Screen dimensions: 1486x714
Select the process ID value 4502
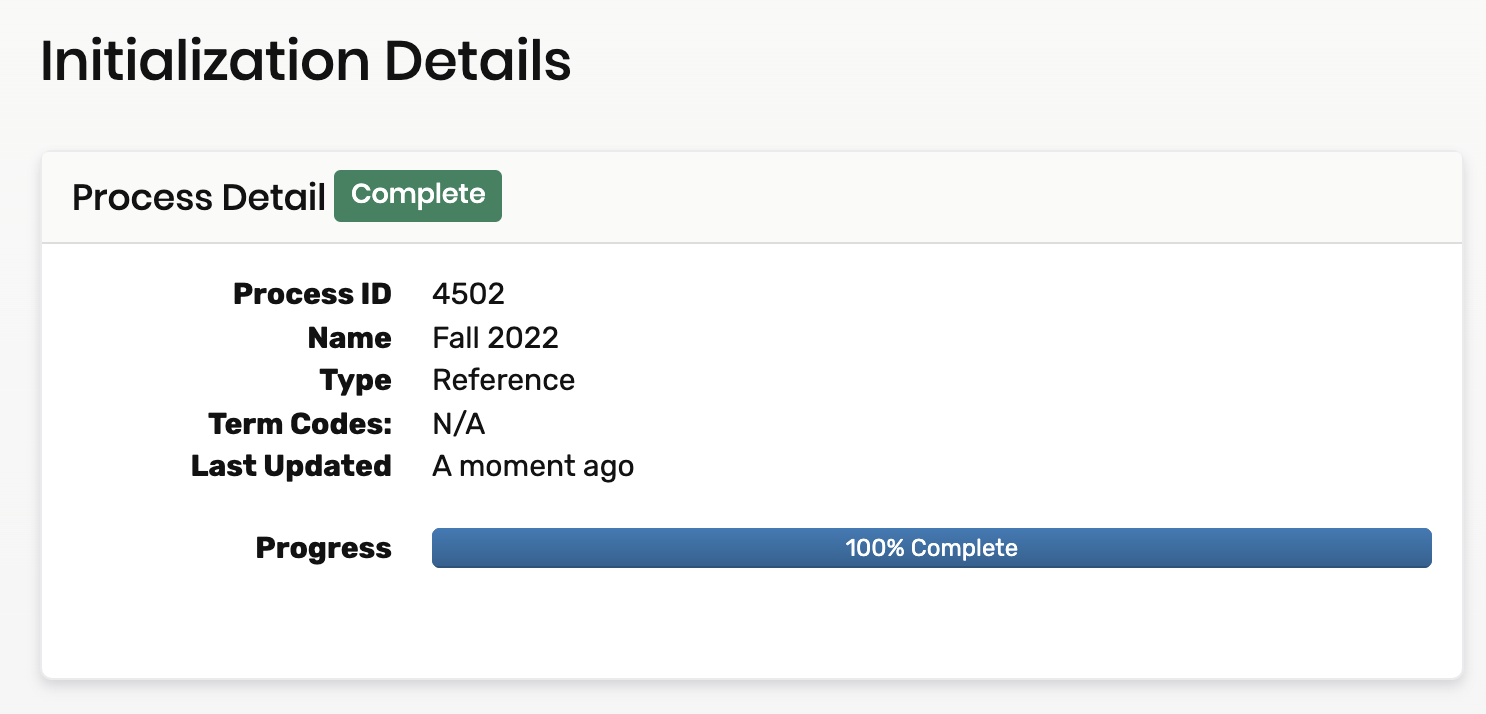tap(468, 294)
